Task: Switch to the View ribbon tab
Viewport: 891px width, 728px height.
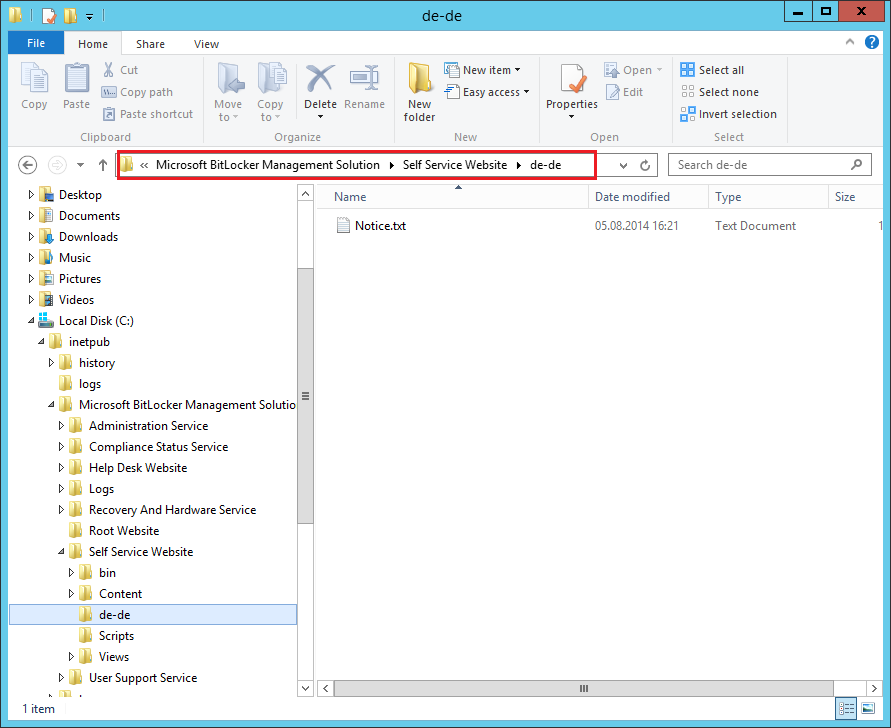Action: tap(206, 44)
